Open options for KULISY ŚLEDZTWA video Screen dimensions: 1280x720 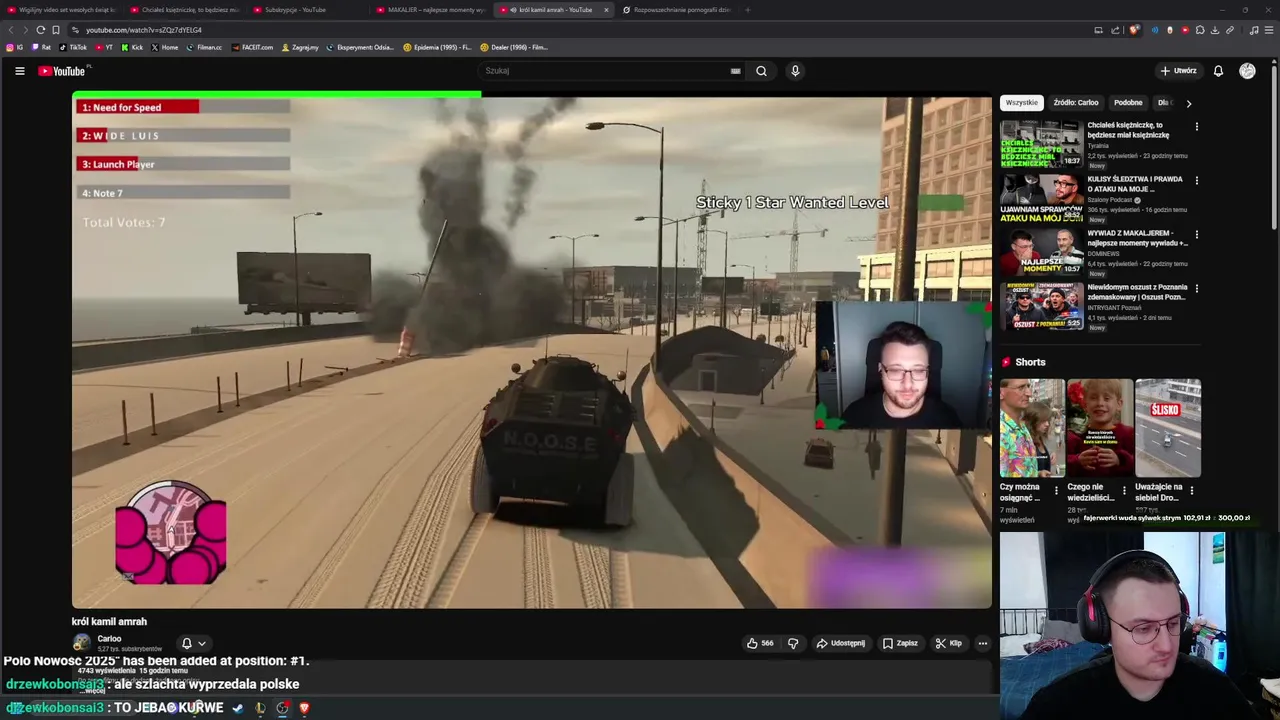(x=1196, y=181)
